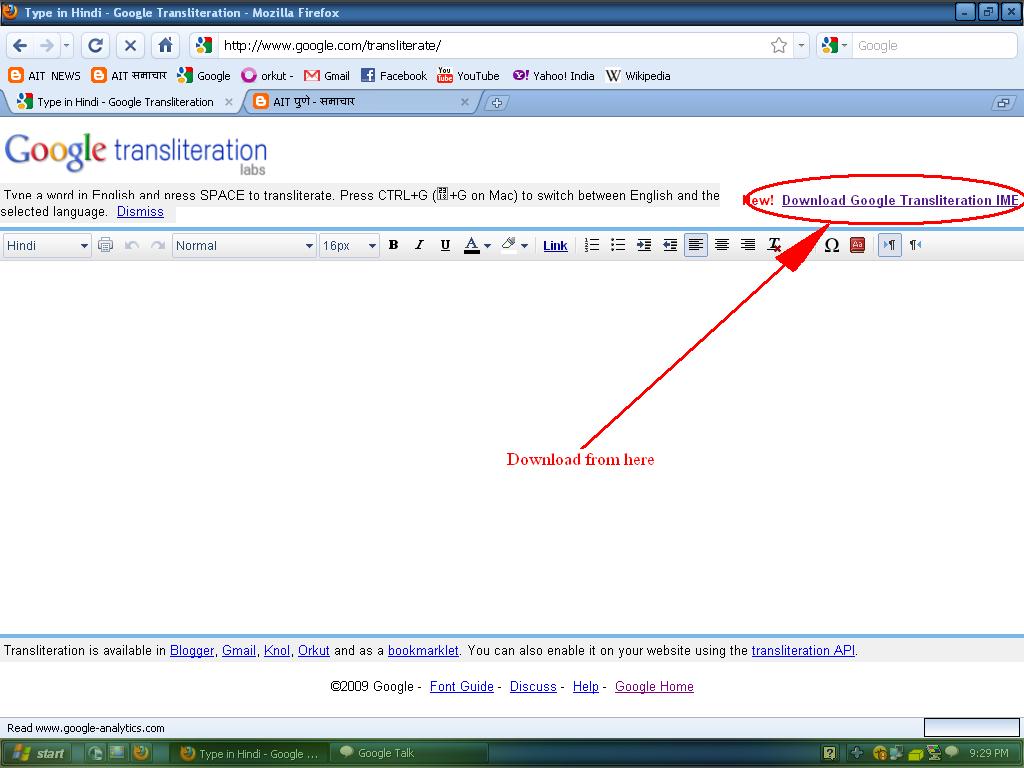Image resolution: width=1024 pixels, height=768 pixels.
Task: Open the bookmarklet link
Action: click(x=423, y=650)
